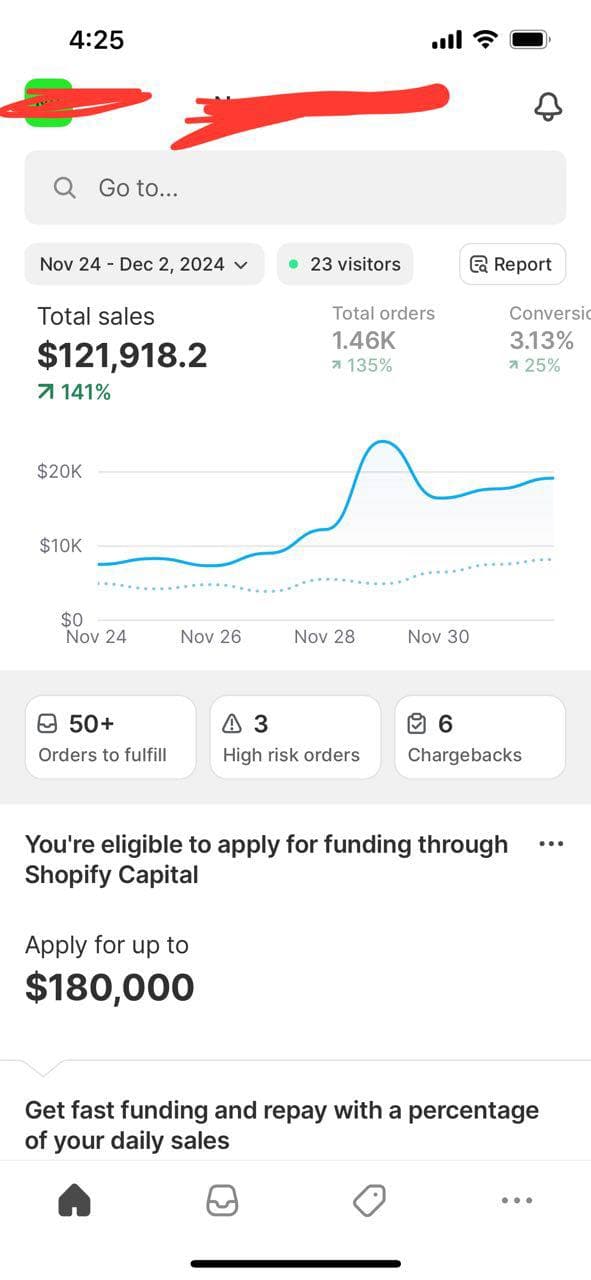Image resolution: width=591 pixels, height=1280 pixels.
Task: Tap the green store avatar icon
Action: (x=47, y=103)
